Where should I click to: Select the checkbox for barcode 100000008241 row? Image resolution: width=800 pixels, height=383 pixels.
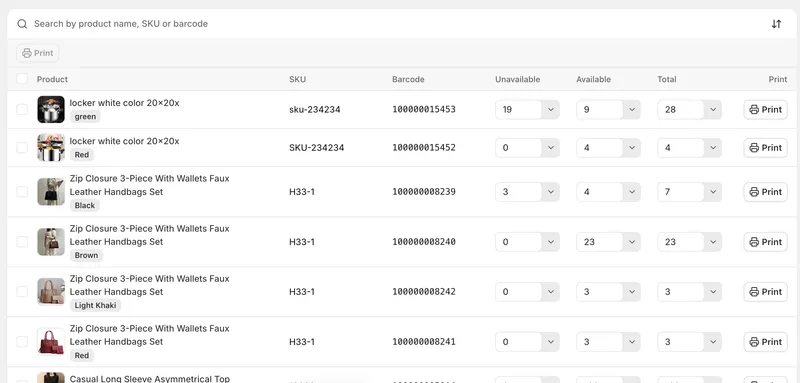point(22,342)
